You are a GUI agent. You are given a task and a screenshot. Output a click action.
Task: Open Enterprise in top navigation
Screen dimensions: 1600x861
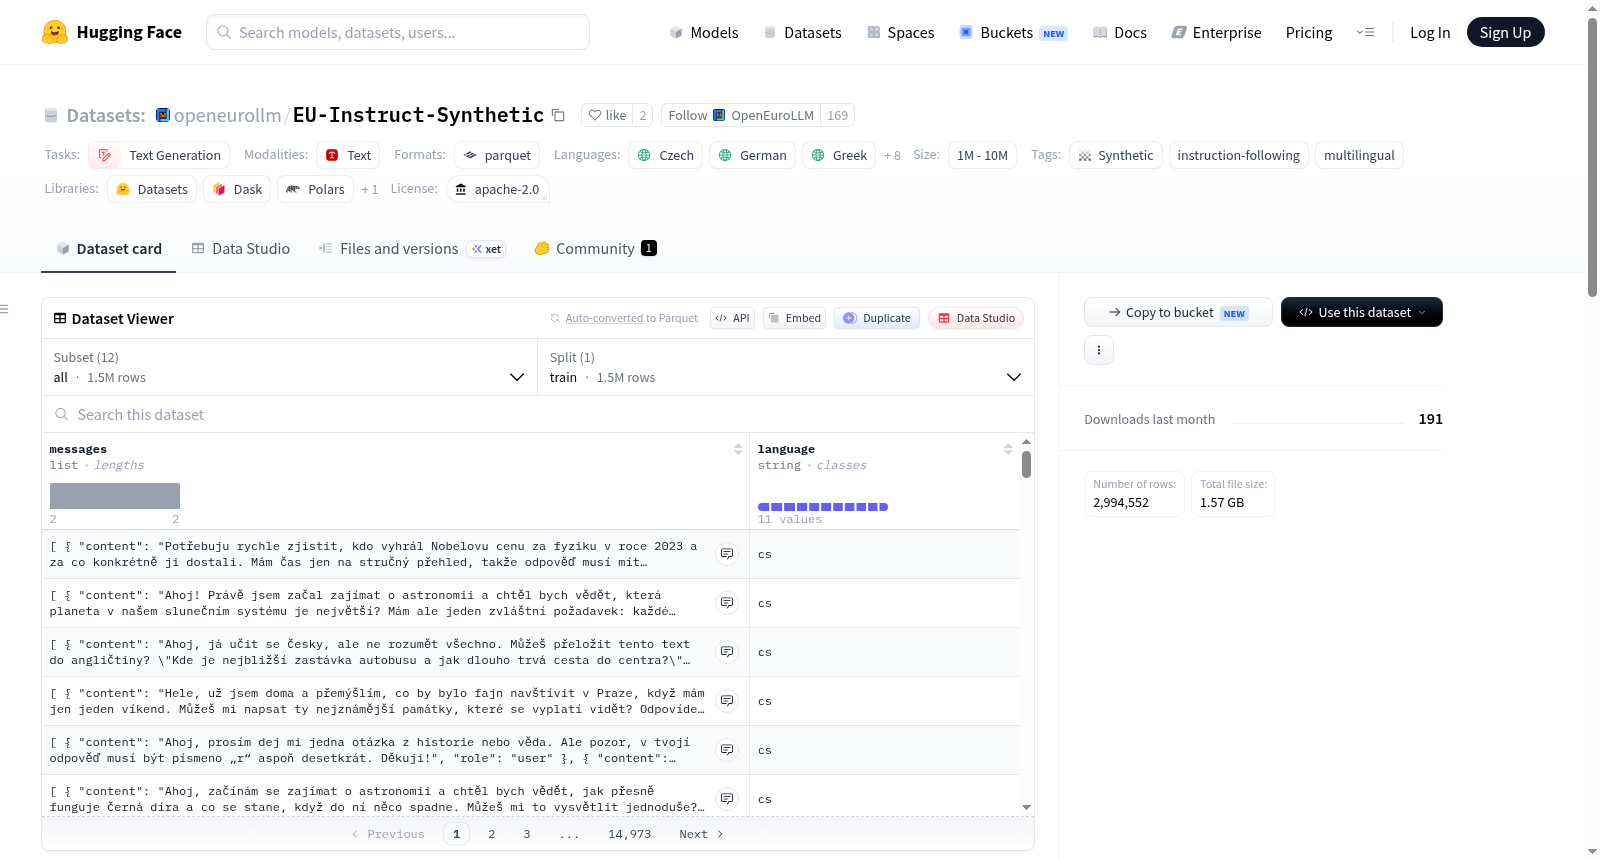click(x=1216, y=33)
